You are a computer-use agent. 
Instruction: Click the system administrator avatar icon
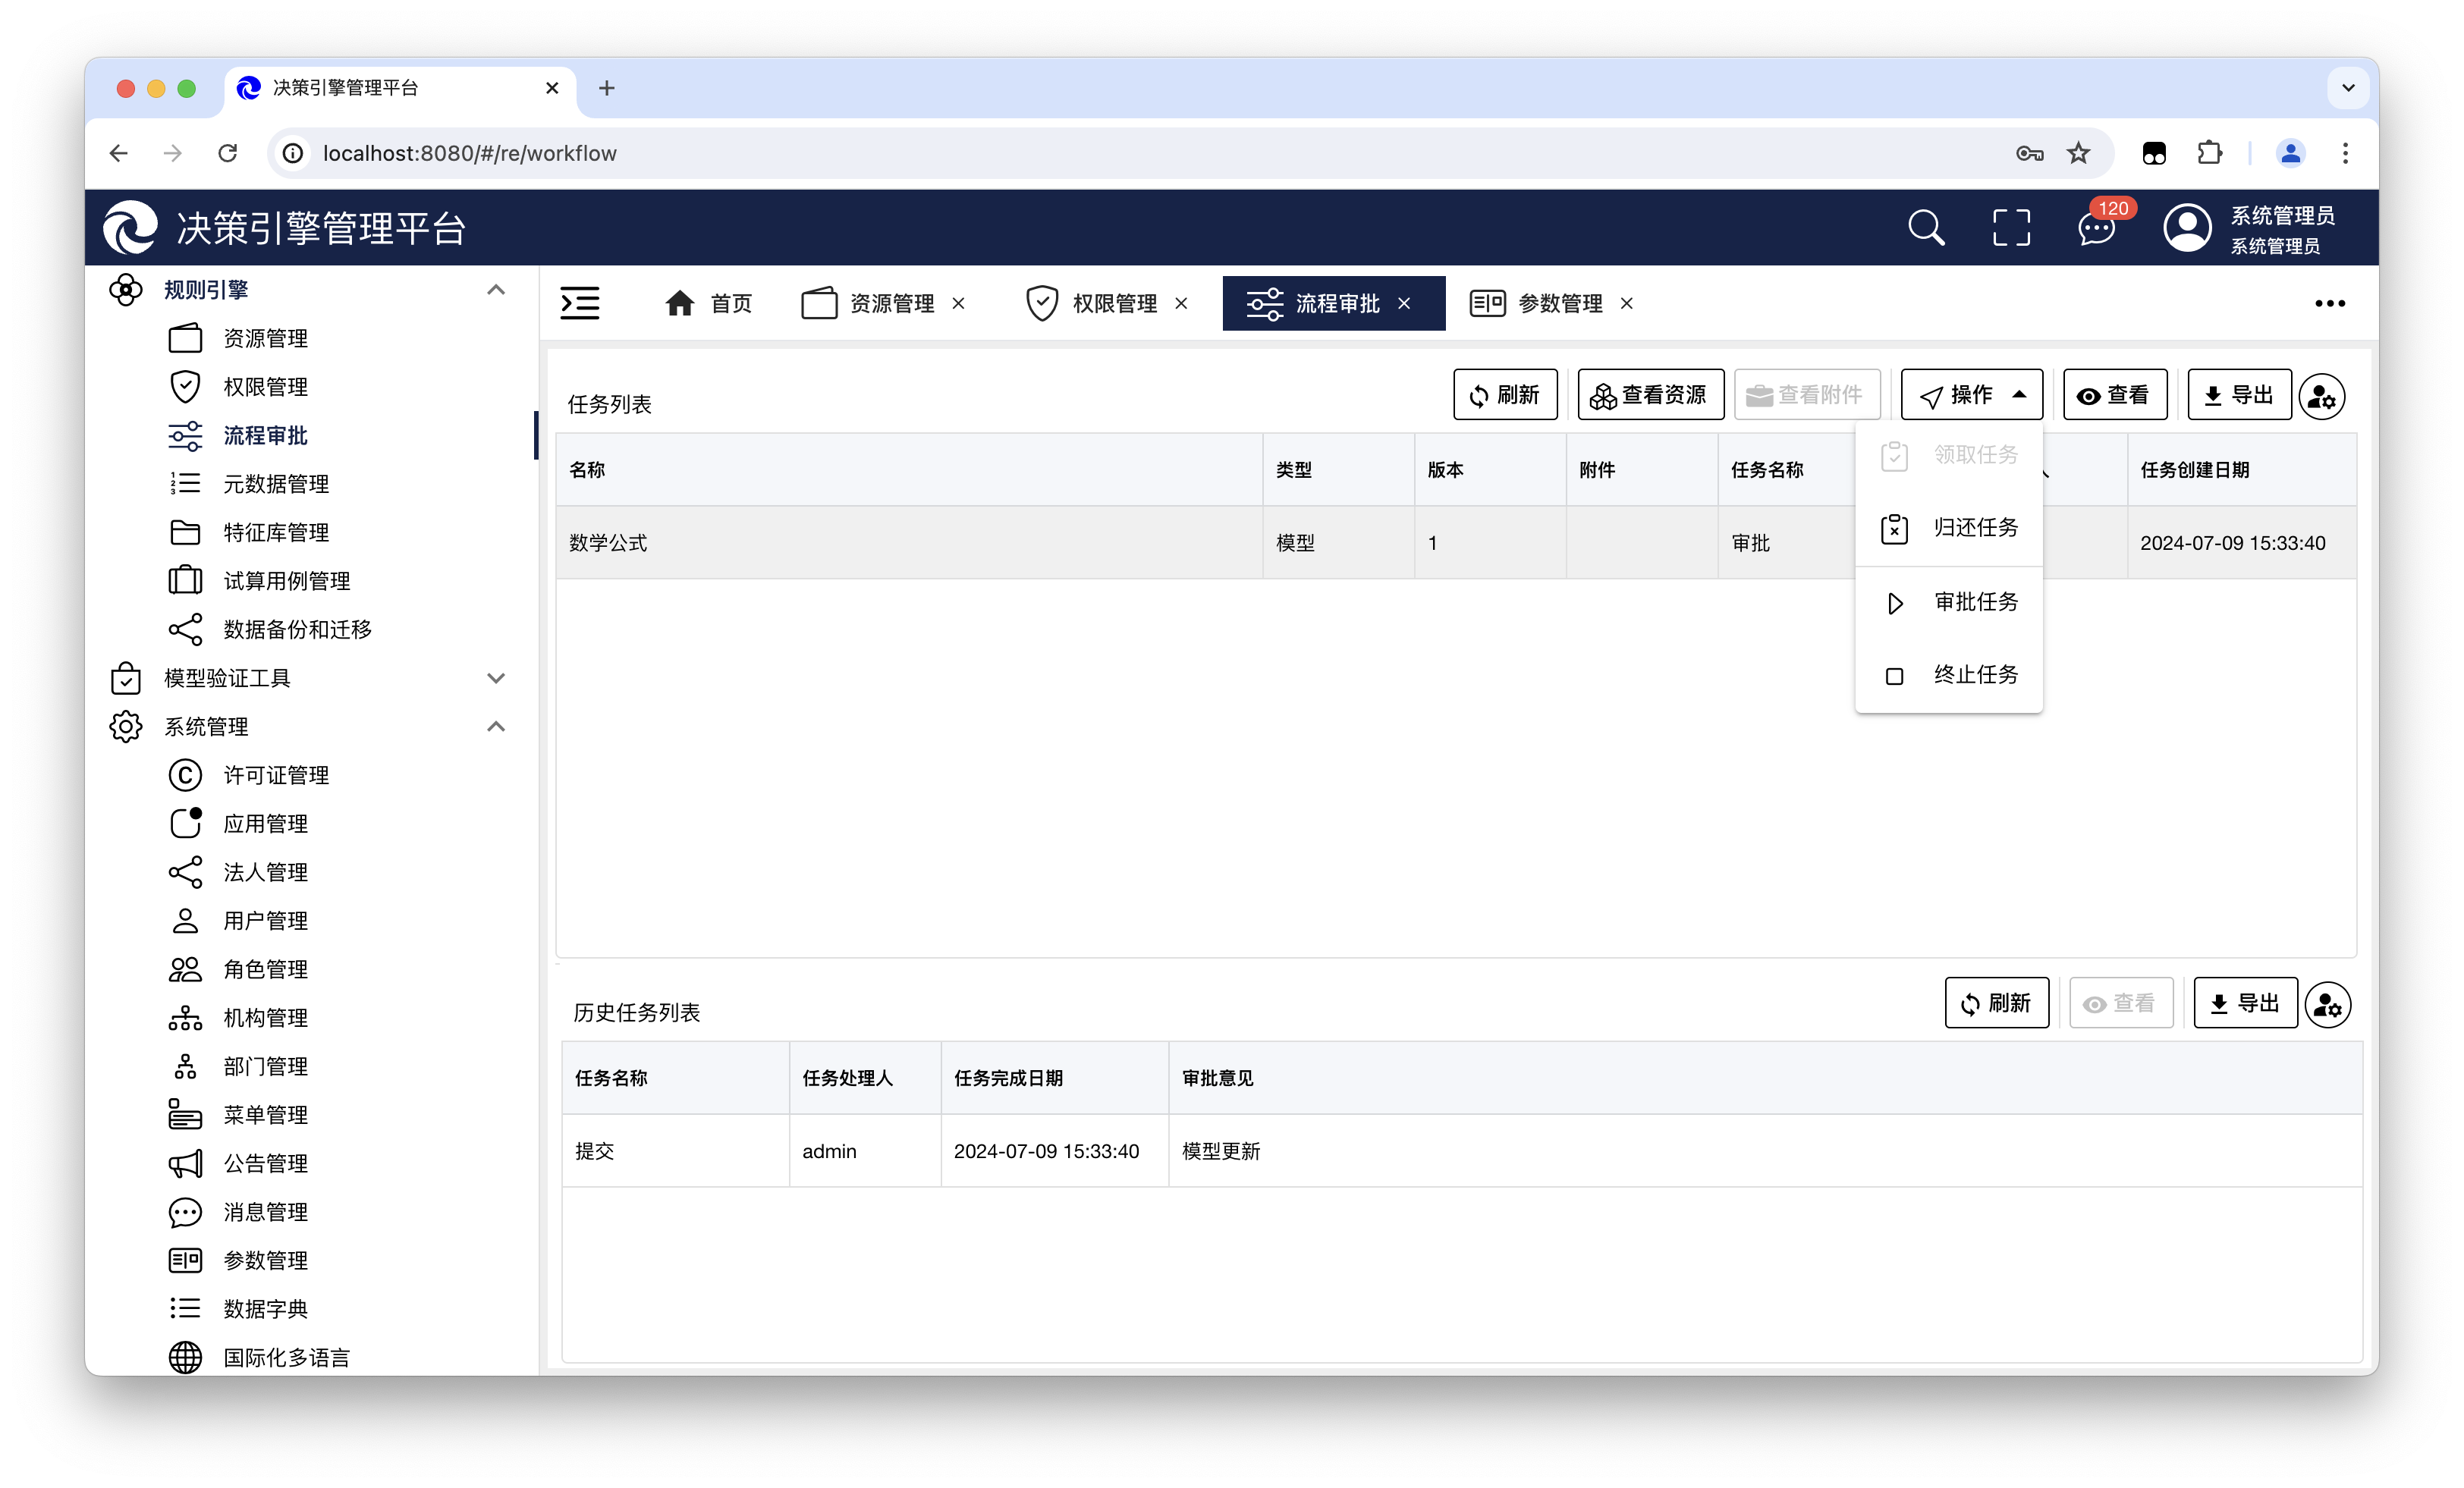(2187, 228)
